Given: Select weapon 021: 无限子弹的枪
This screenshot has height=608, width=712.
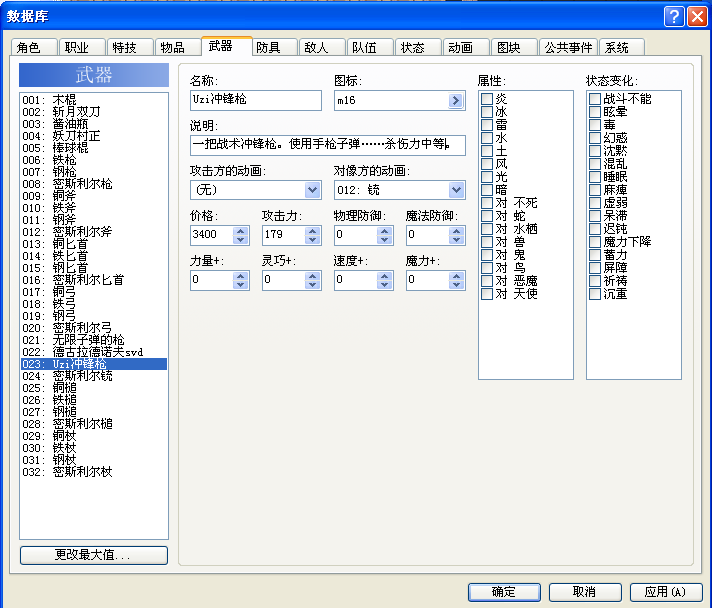Looking at the screenshot, I should click(x=94, y=340).
